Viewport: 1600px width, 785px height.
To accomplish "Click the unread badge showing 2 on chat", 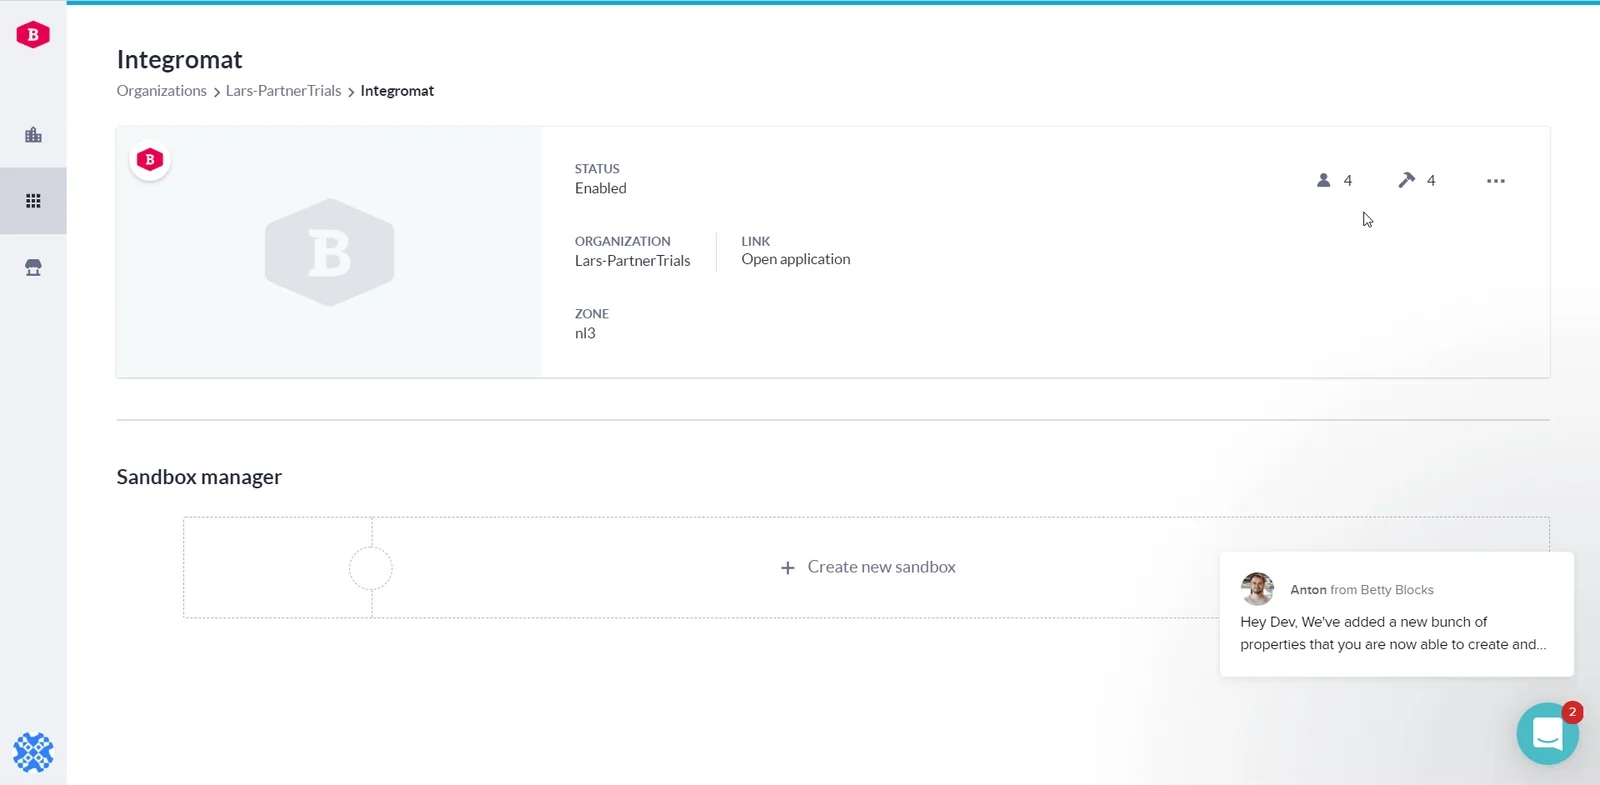I will [1572, 712].
